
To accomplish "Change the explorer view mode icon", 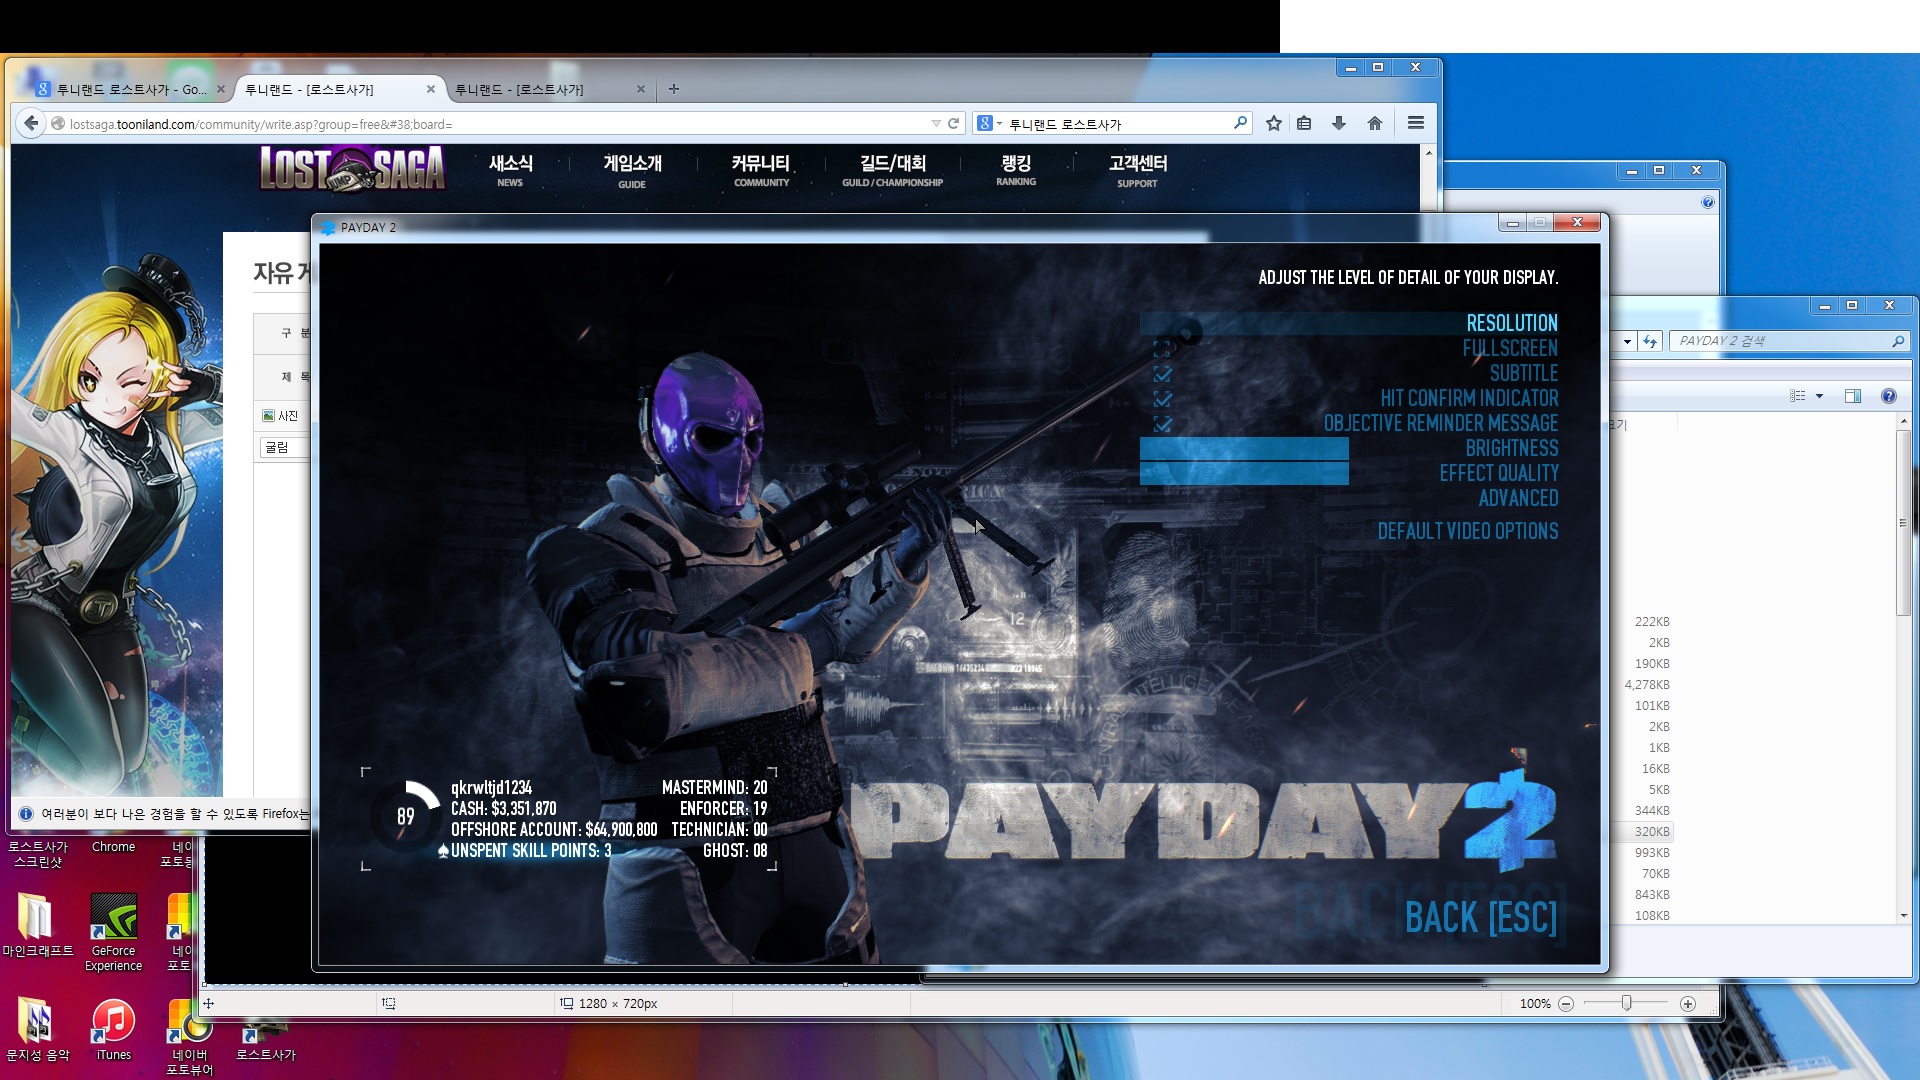I will (1798, 396).
